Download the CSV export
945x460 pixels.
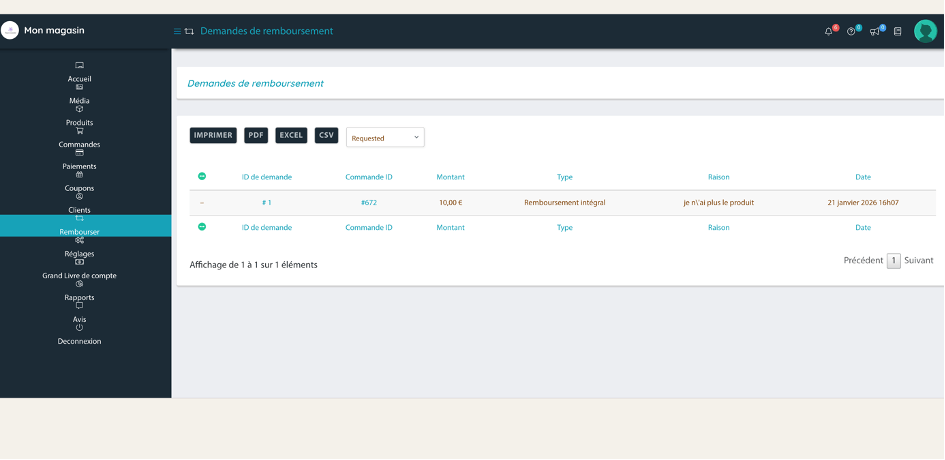(326, 136)
